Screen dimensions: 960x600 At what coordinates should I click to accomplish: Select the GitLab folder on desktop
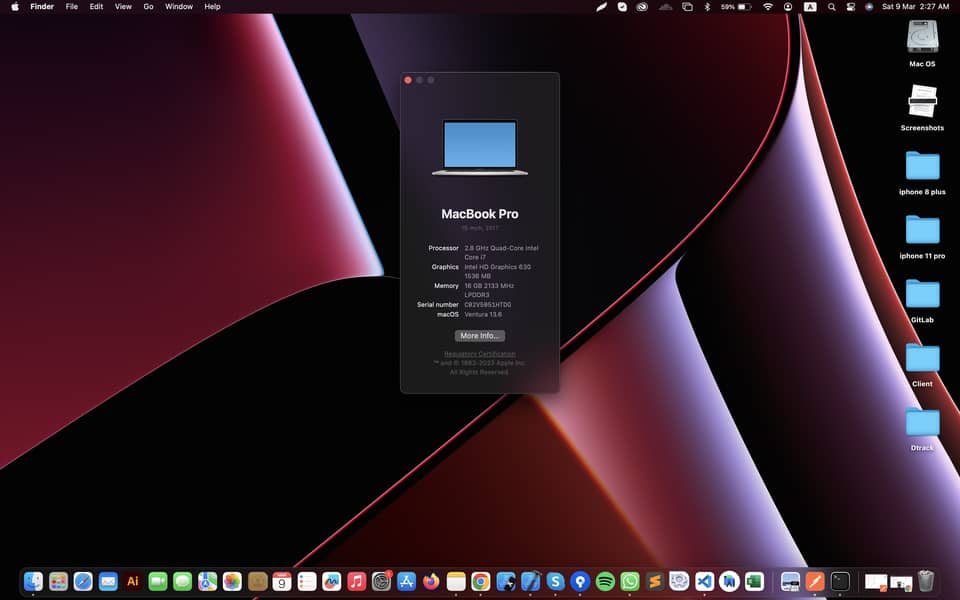click(922, 294)
